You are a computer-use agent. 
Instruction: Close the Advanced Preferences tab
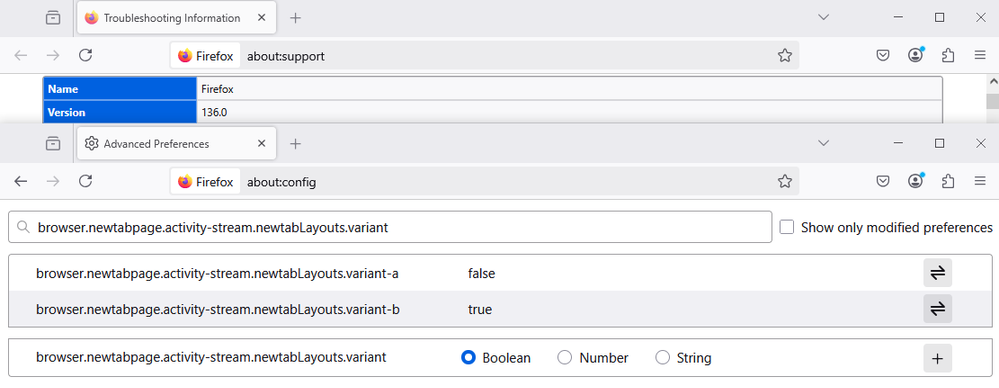(x=261, y=143)
